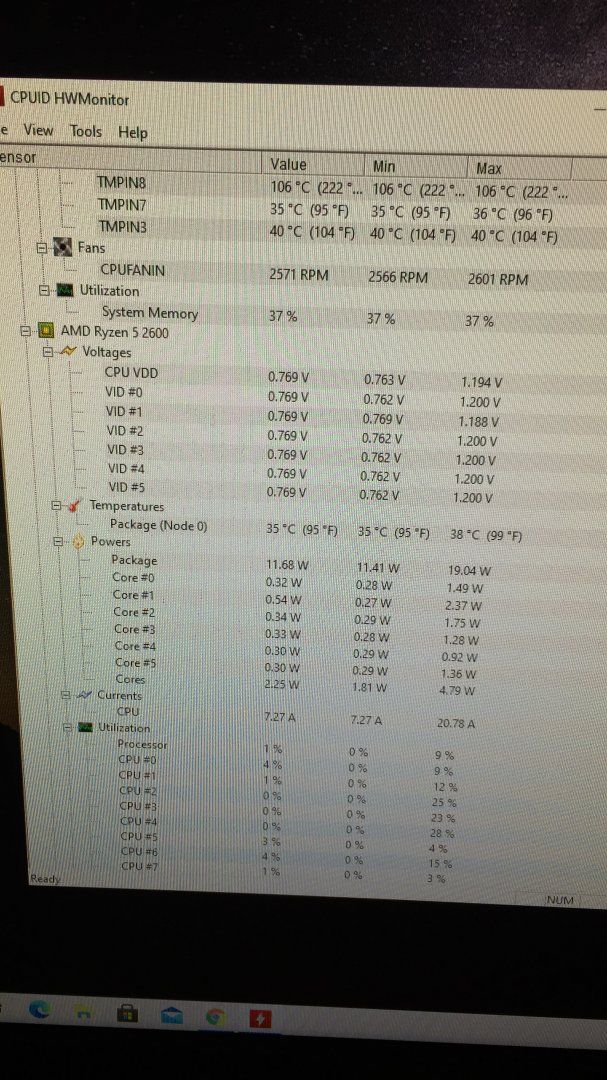The height and width of the screenshot is (1080, 607).
Task: Open the Tools menu
Action: click(x=85, y=131)
